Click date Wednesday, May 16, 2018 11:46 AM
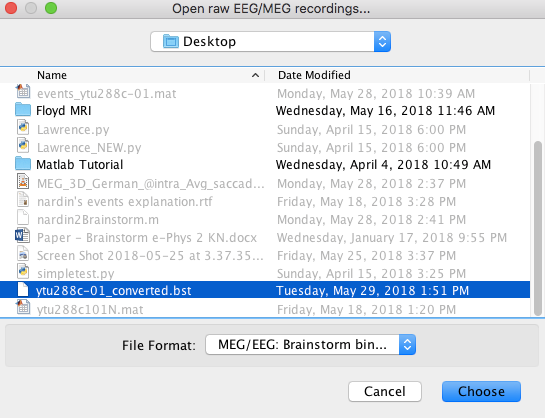The image size is (545, 418). [x=385, y=110]
